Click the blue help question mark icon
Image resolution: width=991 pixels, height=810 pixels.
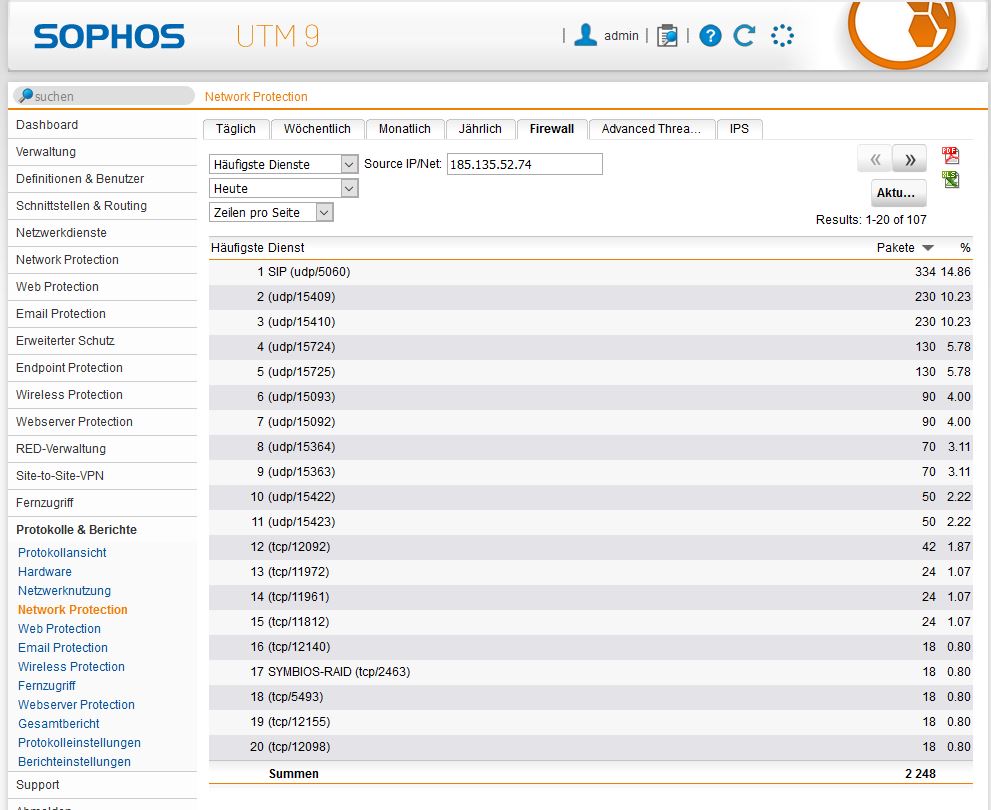pos(710,36)
